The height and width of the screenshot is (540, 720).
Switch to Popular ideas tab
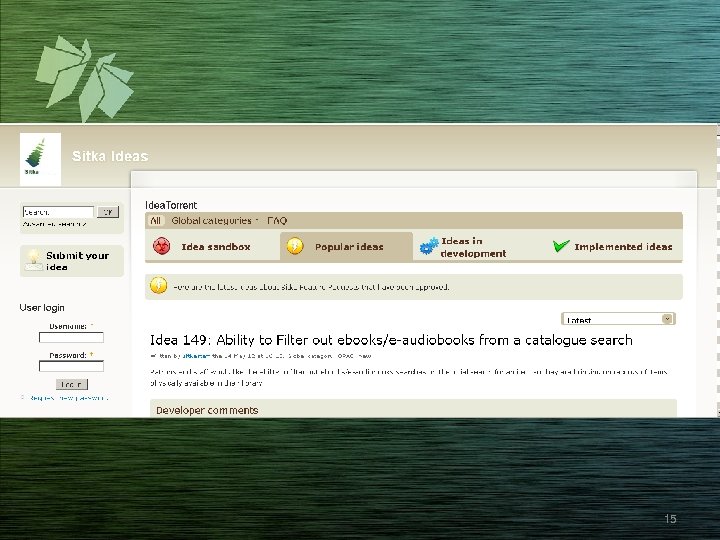pyautogui.click(x=346, y=247)
